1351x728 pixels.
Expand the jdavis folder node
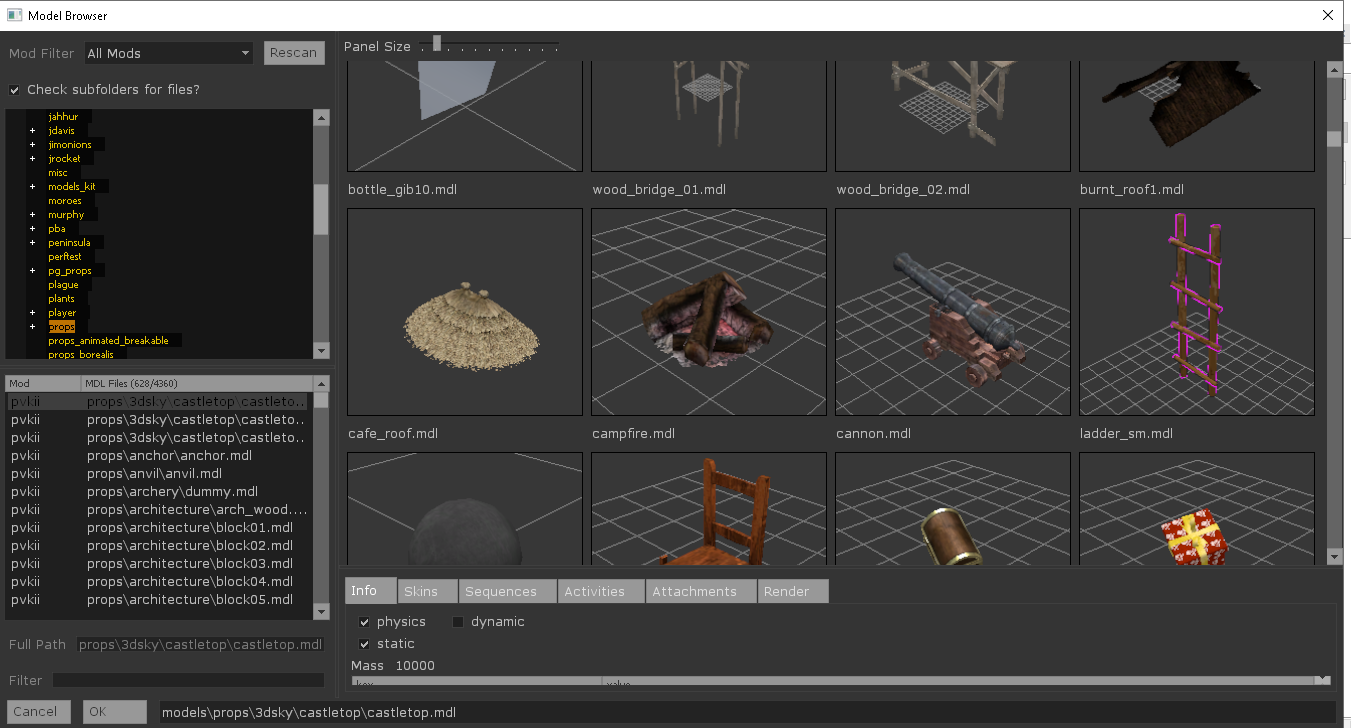32,131
